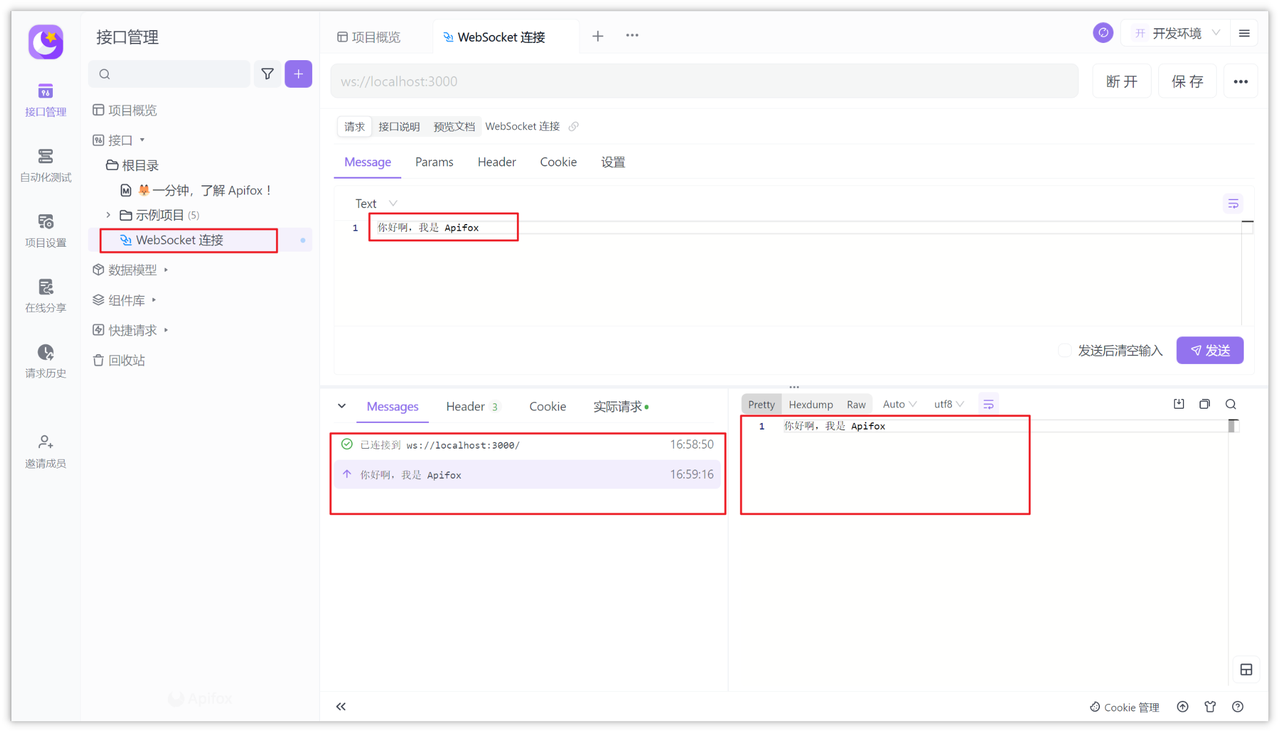Download the response content

[1179, 403]
